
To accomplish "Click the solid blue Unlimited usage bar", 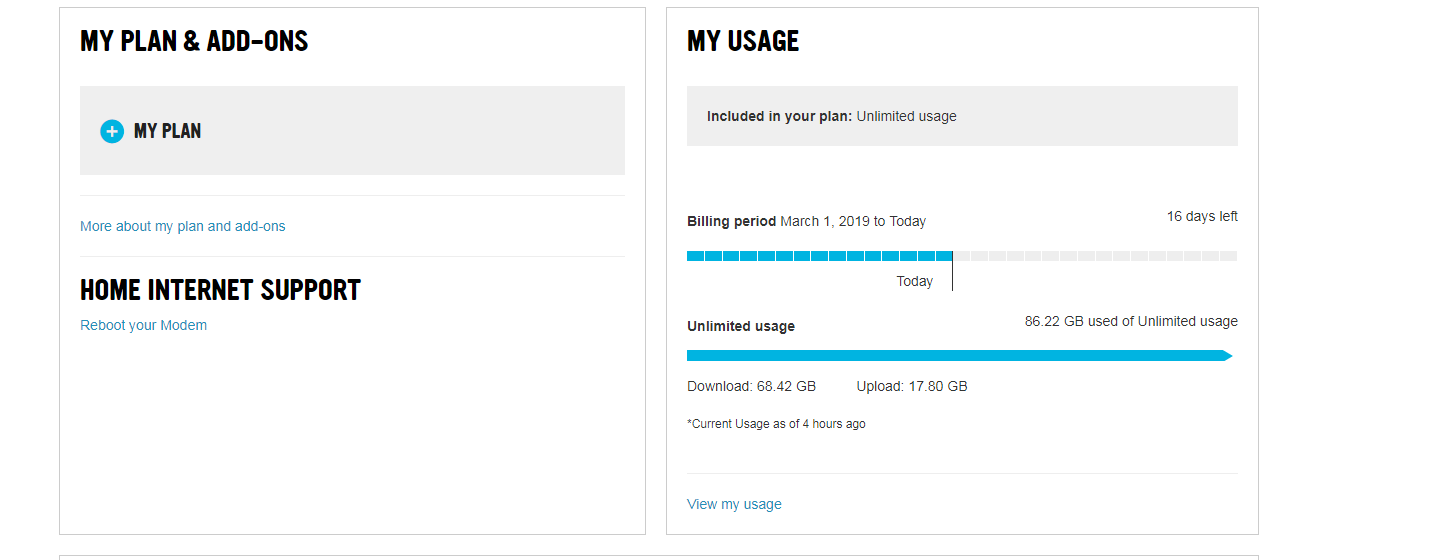I will point(950,355).
